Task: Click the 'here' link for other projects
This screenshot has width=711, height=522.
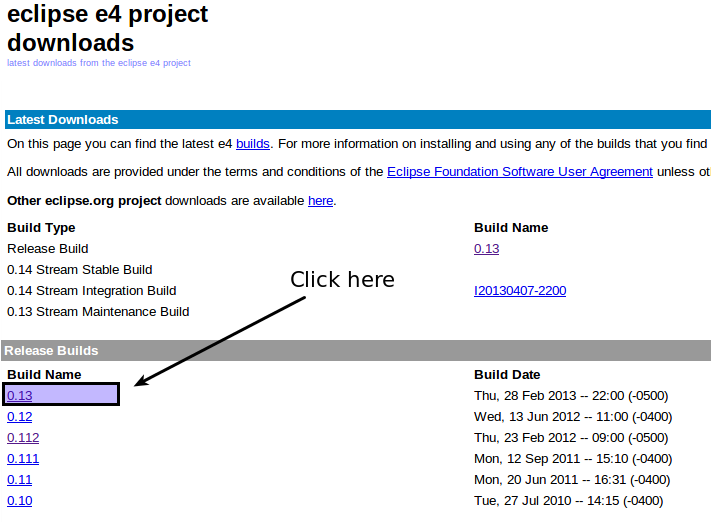Action: pyautogui.click(x=320, y=201)
